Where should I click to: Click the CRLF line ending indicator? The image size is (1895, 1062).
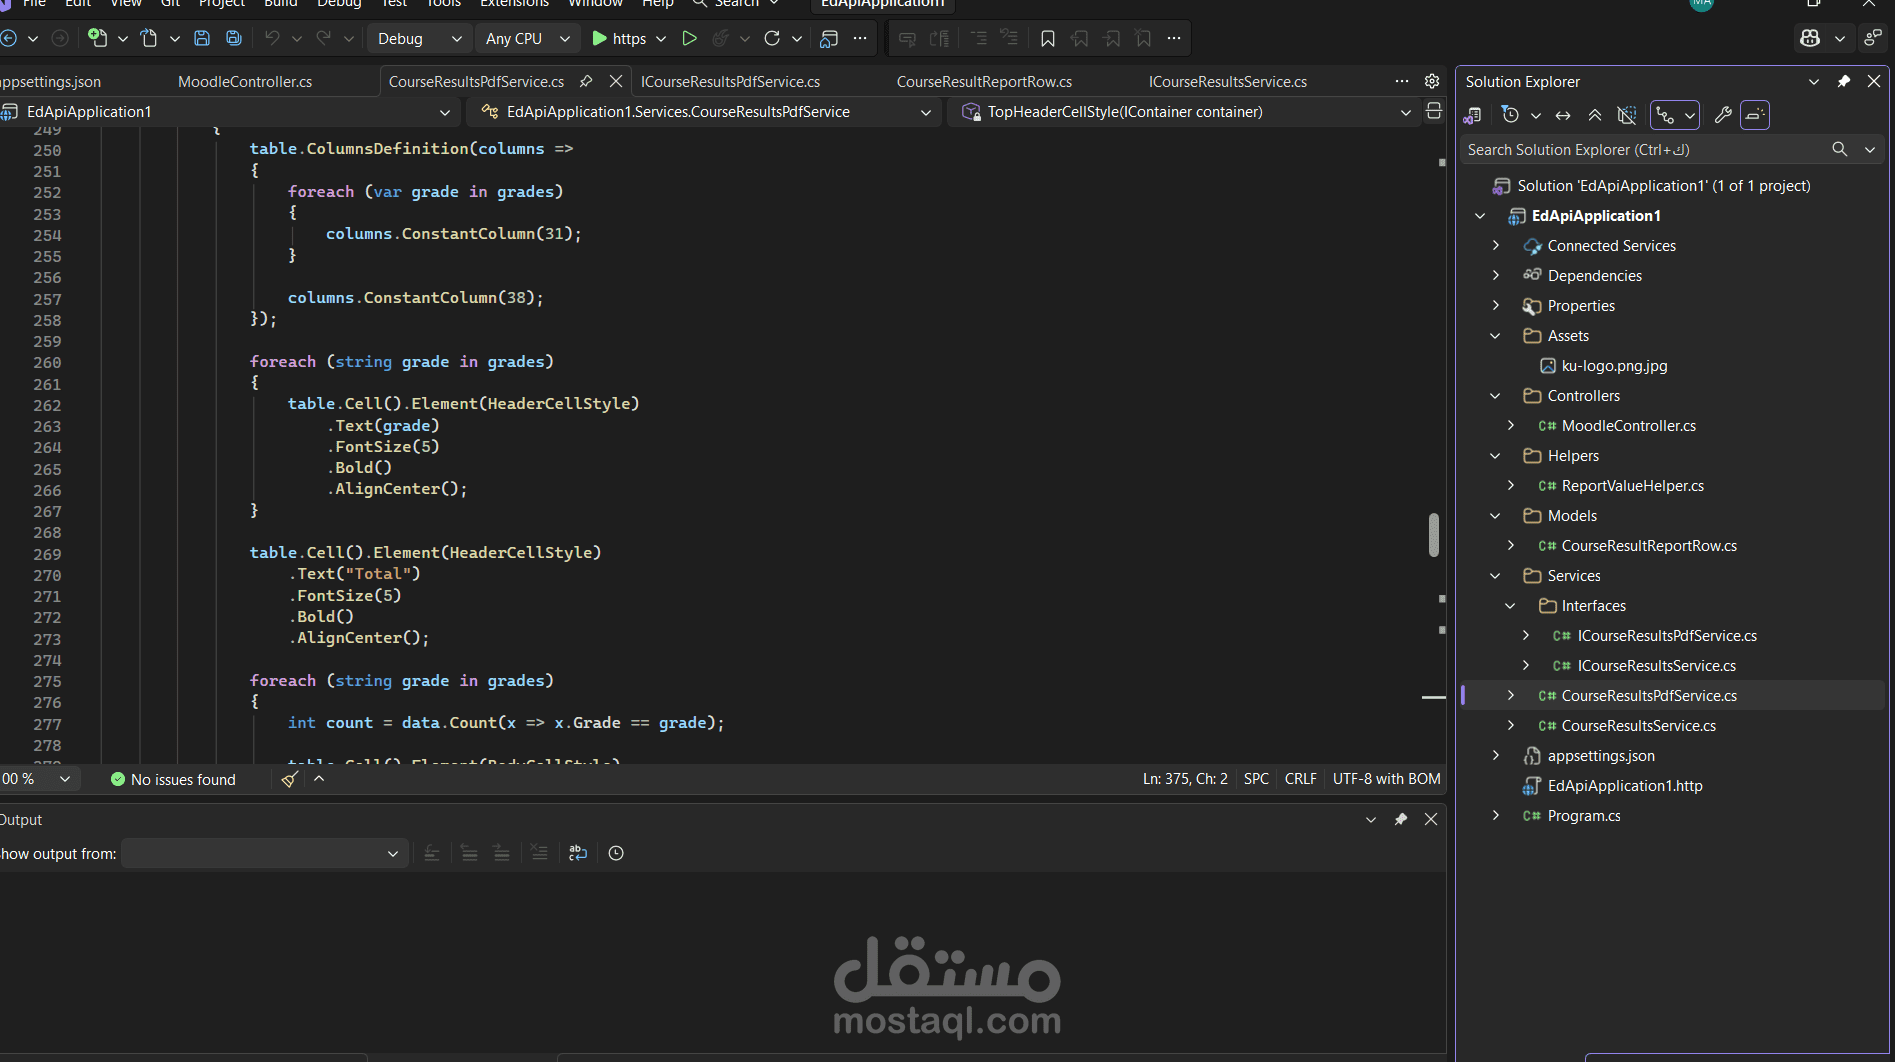1300,779
